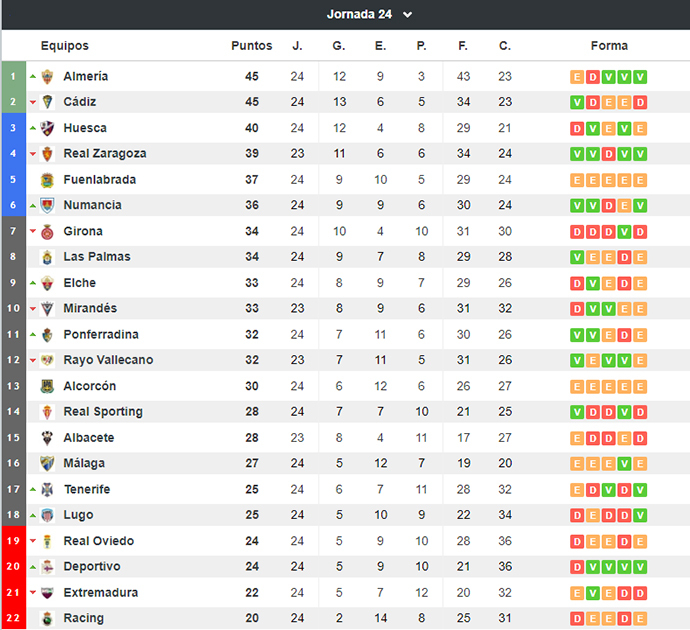
Task: Select position 22 red relegation marker
Action: (14, 618)
